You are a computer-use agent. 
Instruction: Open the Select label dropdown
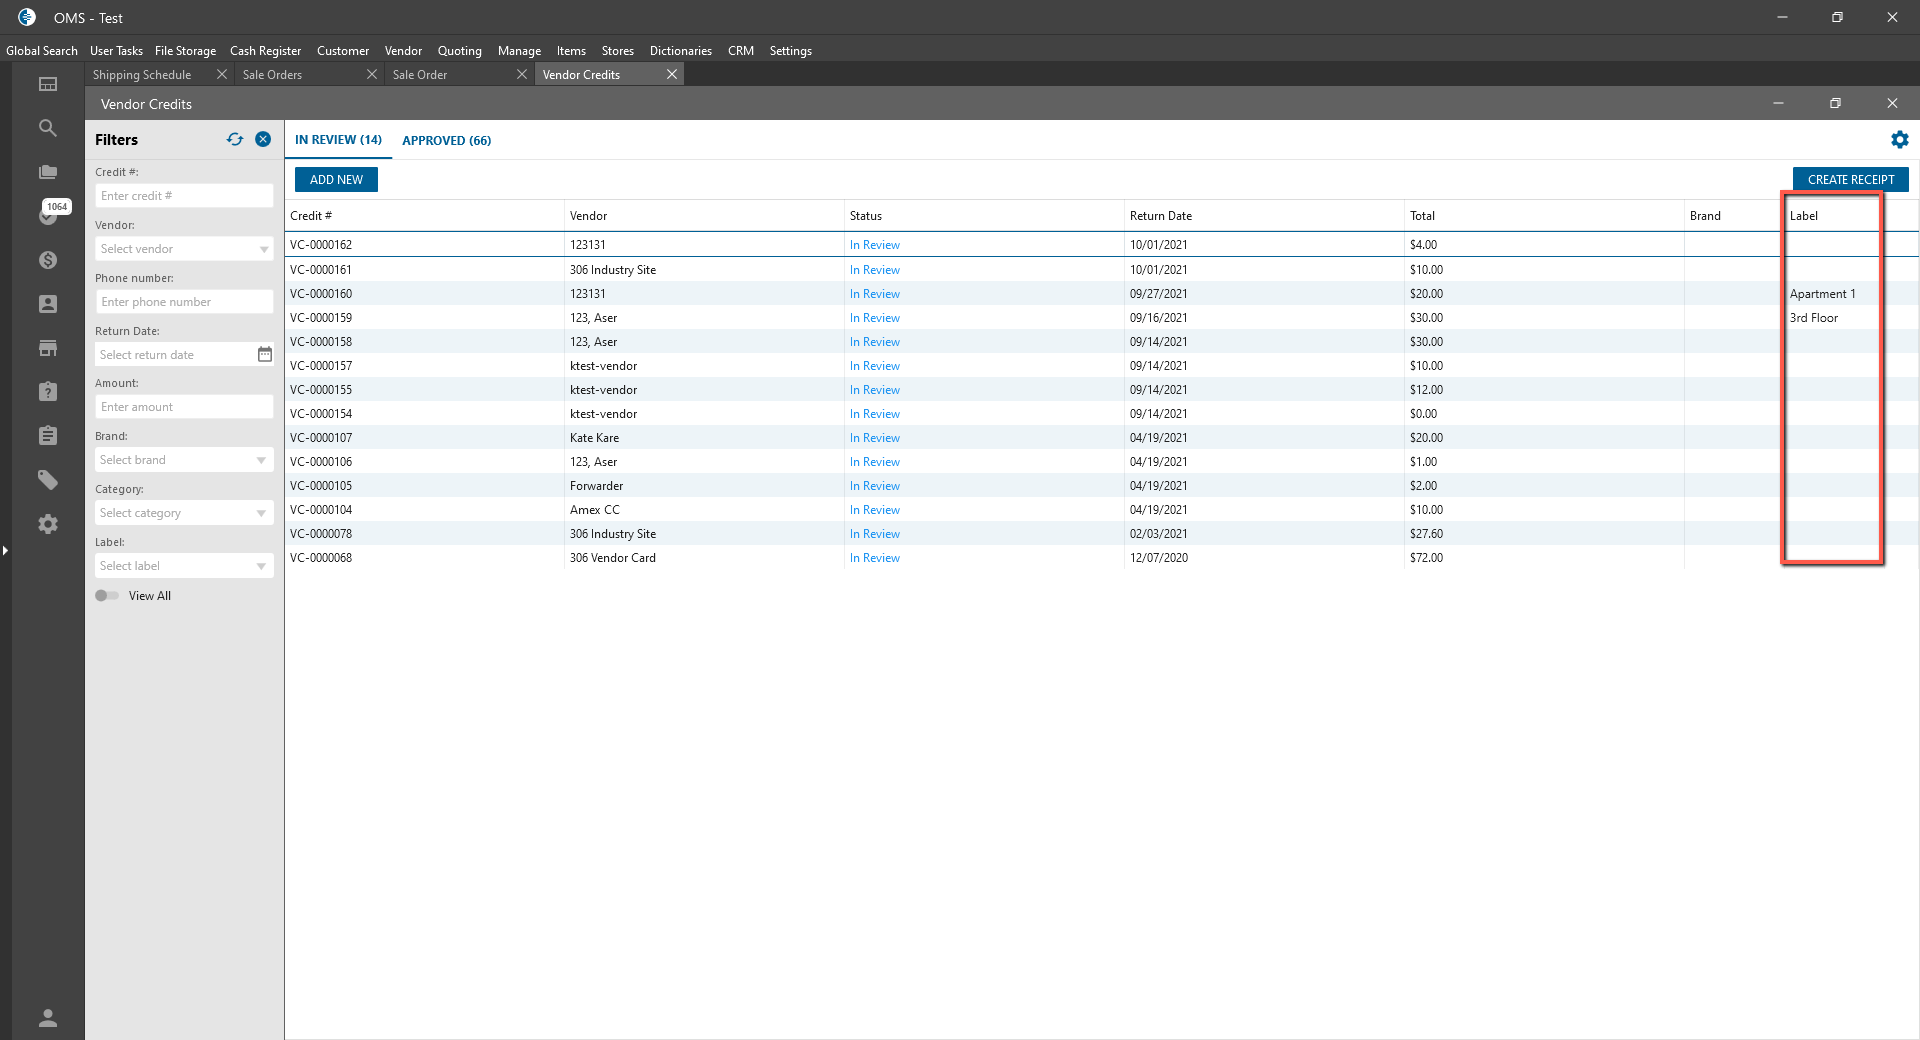[x=184, y=566]
